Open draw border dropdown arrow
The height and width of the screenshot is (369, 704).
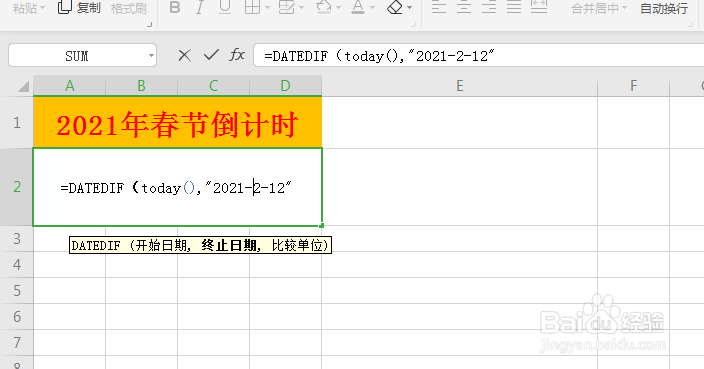click(301, 8)
